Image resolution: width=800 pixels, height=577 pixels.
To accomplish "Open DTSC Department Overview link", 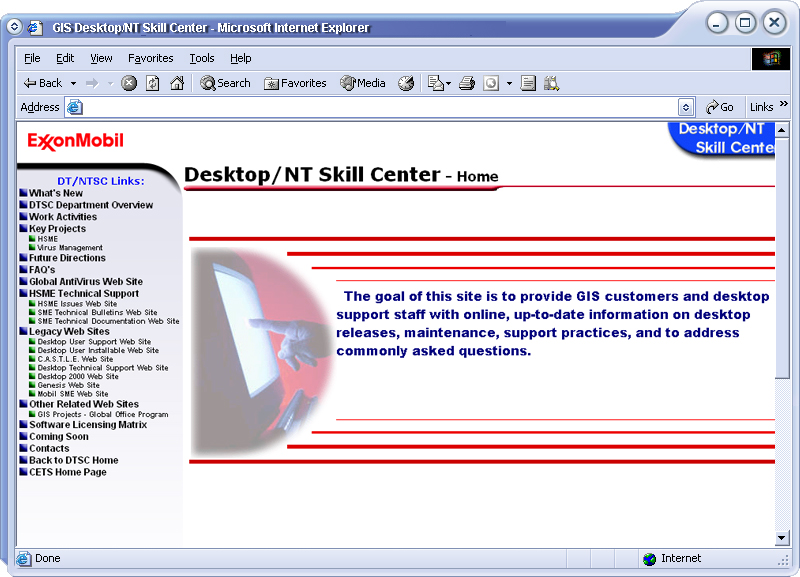I will pyautogui.click(x=91, y=205).
